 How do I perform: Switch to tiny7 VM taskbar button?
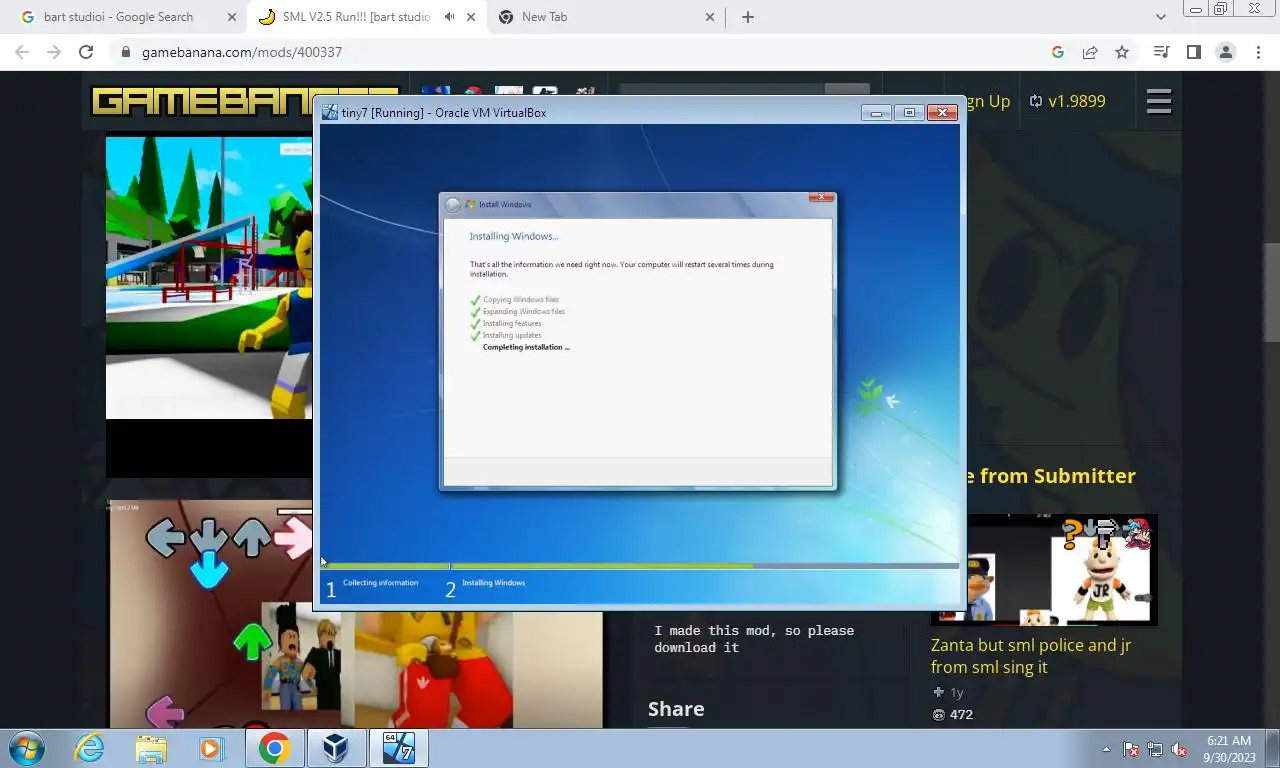coord(399,748)
